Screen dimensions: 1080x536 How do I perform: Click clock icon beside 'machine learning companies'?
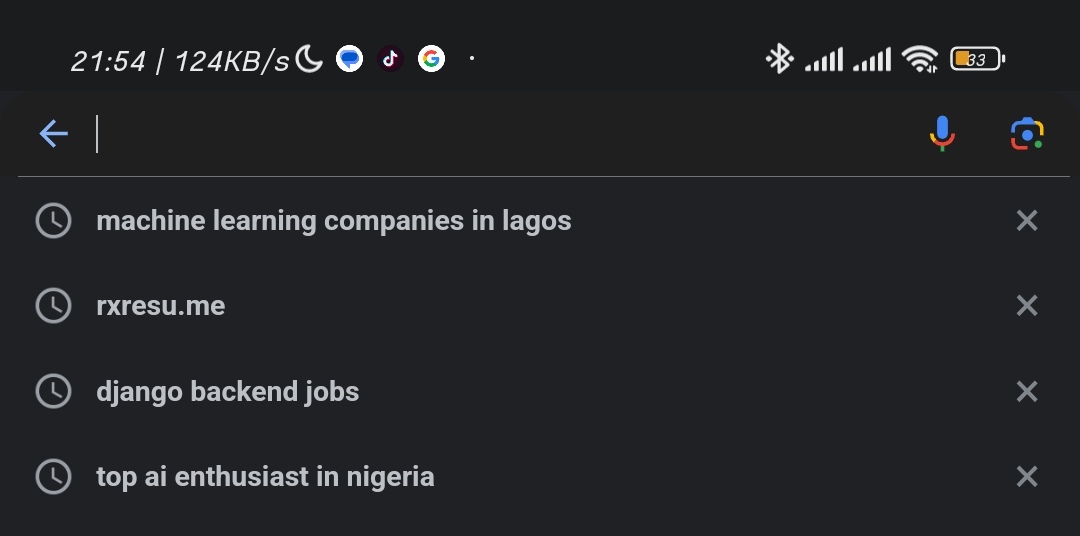coord(53,220)
